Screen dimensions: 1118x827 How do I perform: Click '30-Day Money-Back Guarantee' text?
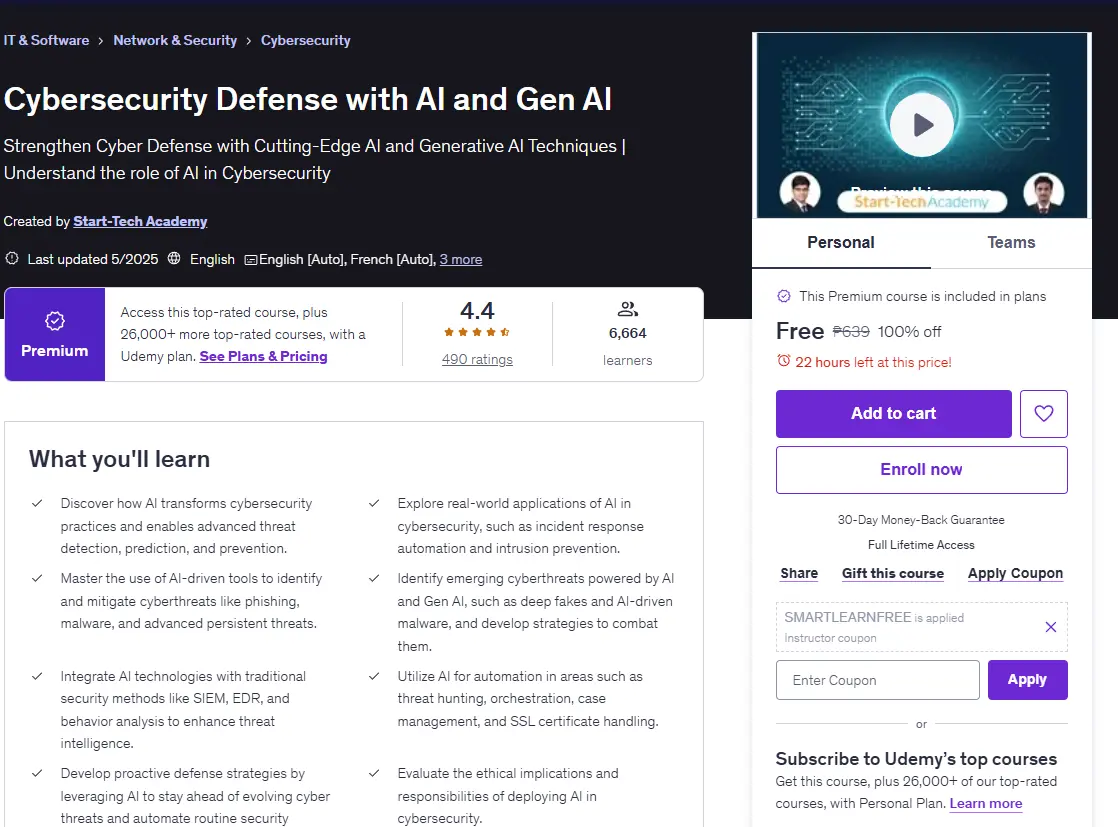(921, 520)
